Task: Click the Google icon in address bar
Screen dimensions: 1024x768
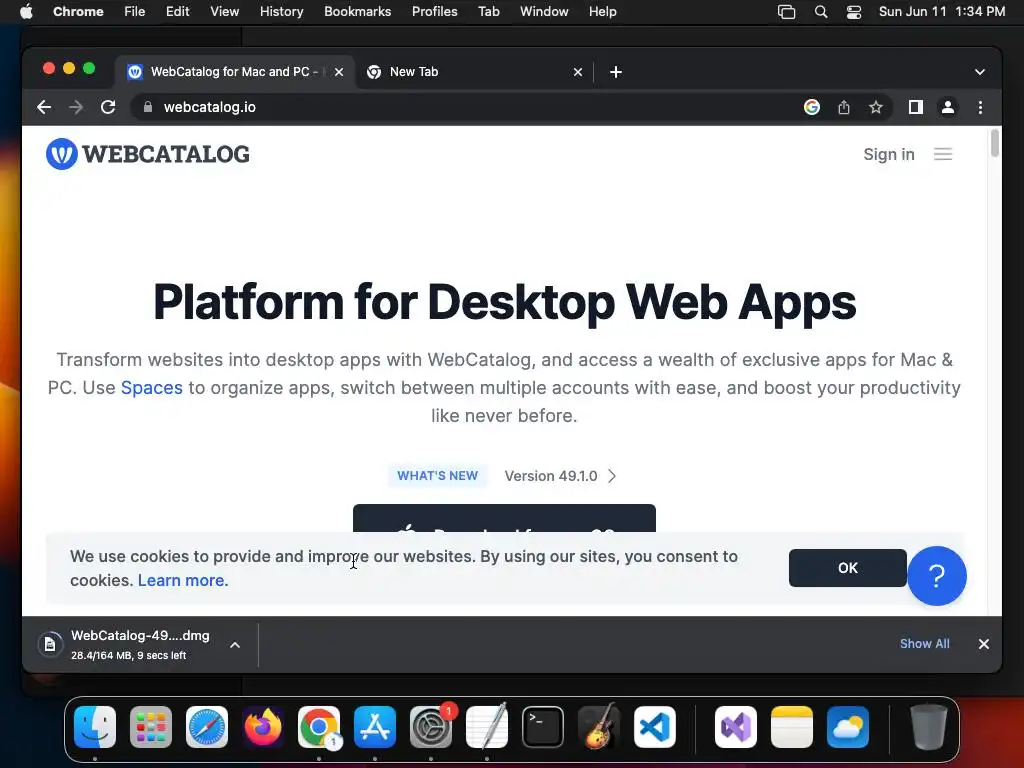Action: 812,107
